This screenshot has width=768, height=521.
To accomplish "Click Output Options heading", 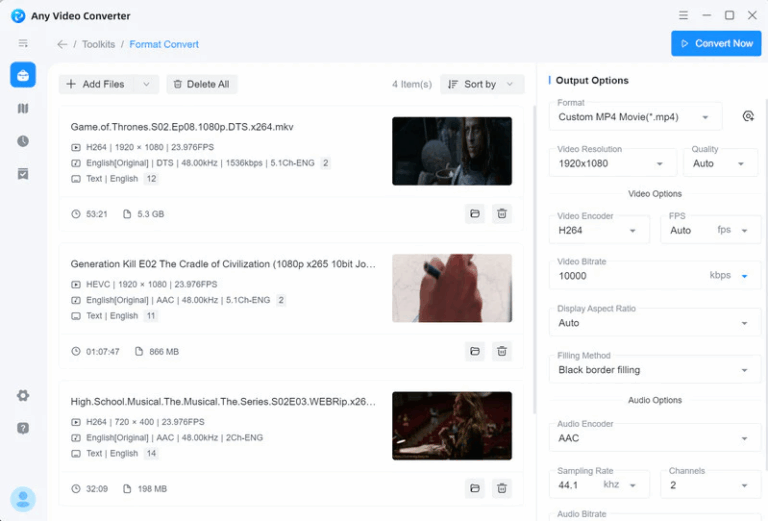I will [592, 80].
